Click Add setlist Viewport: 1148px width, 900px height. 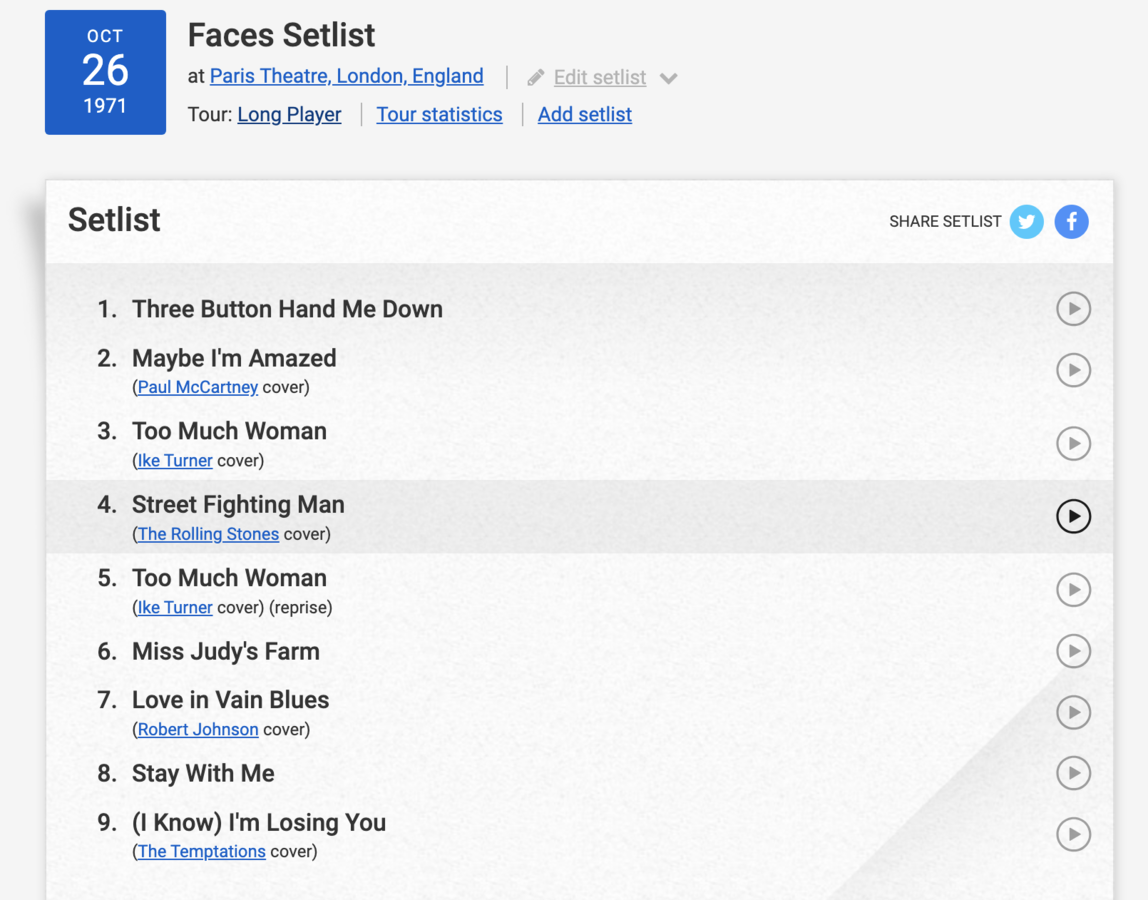click(x=584, y=114)
